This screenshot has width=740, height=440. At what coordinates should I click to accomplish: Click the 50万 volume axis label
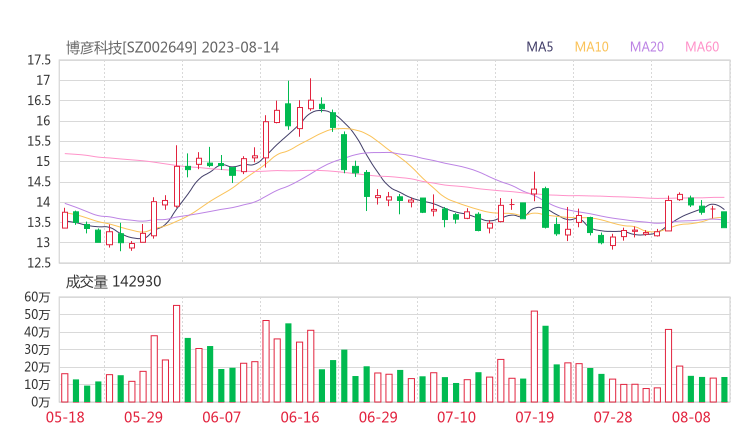[x=37, y=314]
